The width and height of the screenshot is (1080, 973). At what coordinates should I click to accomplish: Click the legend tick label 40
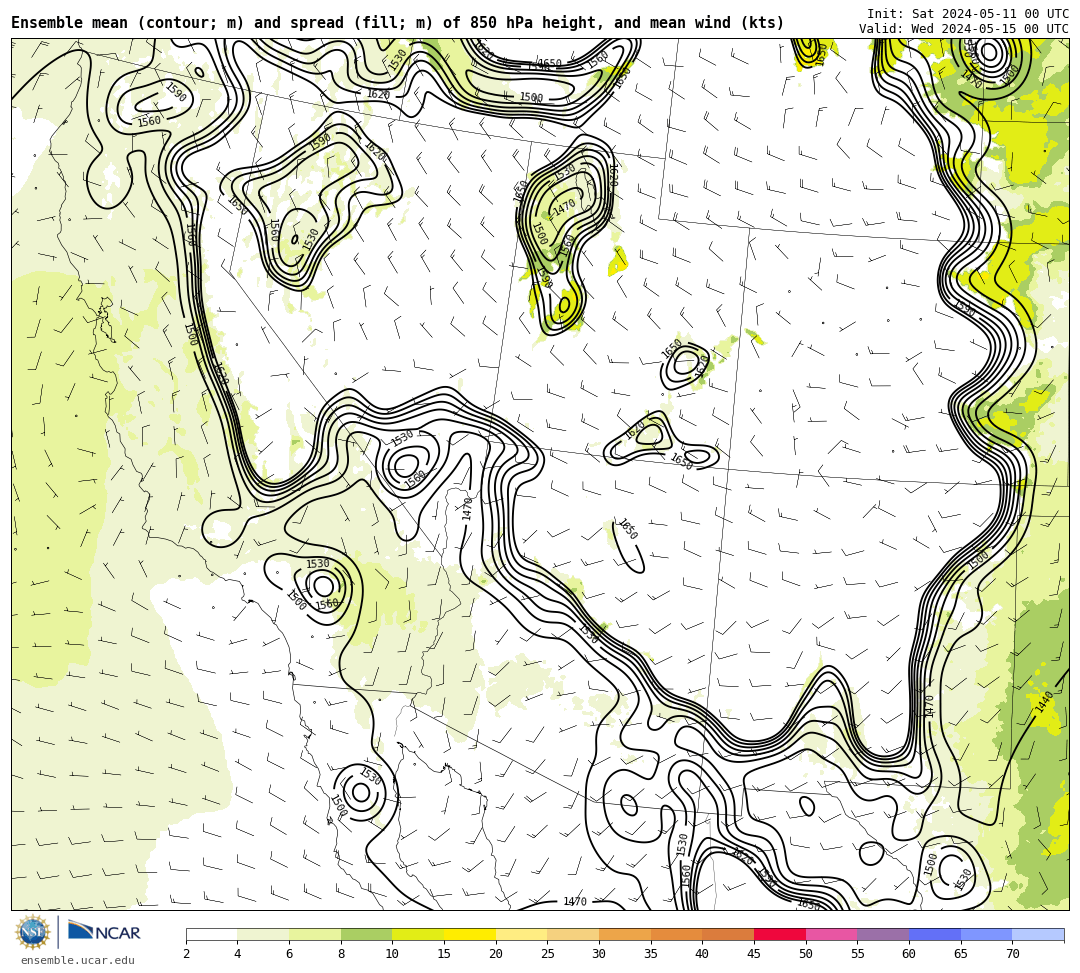(703, 954)
